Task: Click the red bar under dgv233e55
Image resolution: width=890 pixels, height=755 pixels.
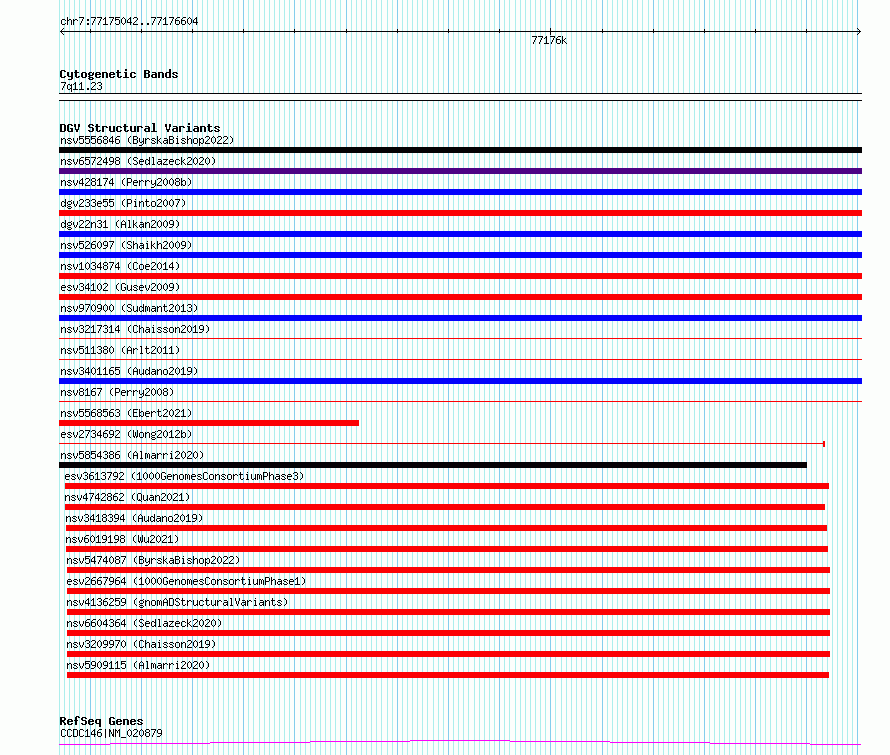Action: [460, 213]
